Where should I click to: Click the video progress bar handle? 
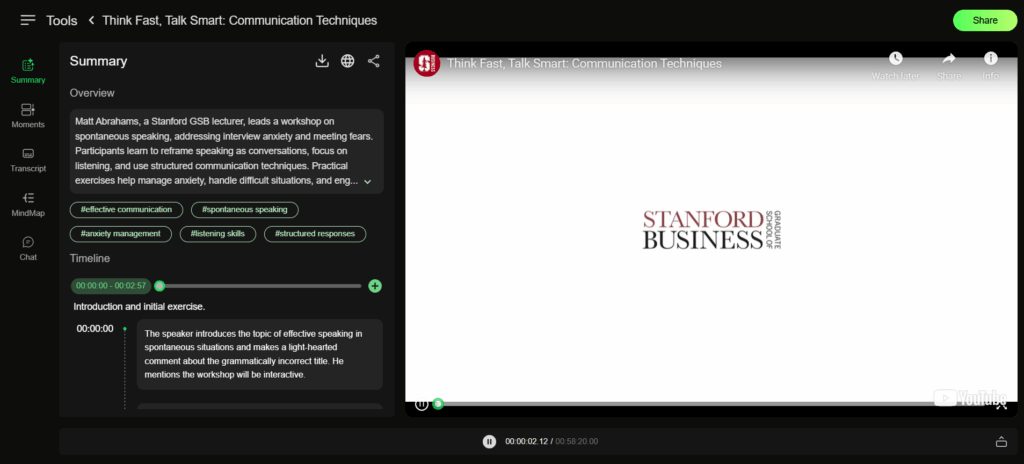tap(438, 404)
